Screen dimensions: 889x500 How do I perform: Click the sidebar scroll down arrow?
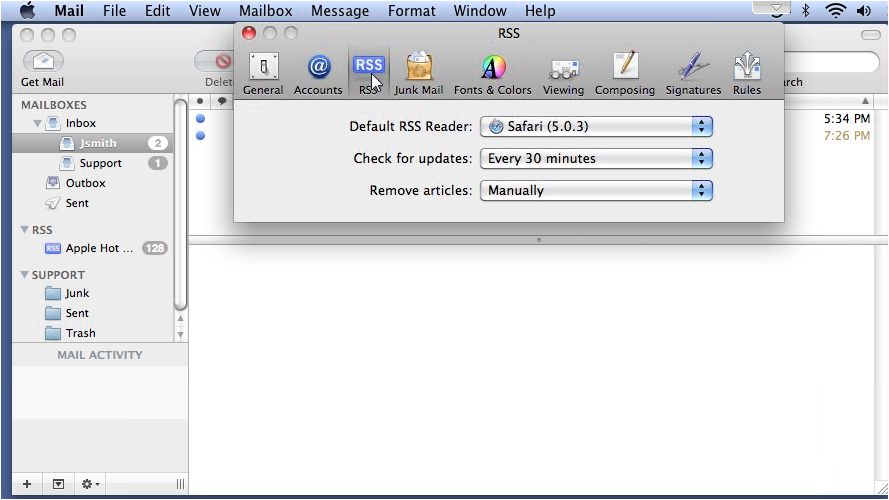[180, 334]
